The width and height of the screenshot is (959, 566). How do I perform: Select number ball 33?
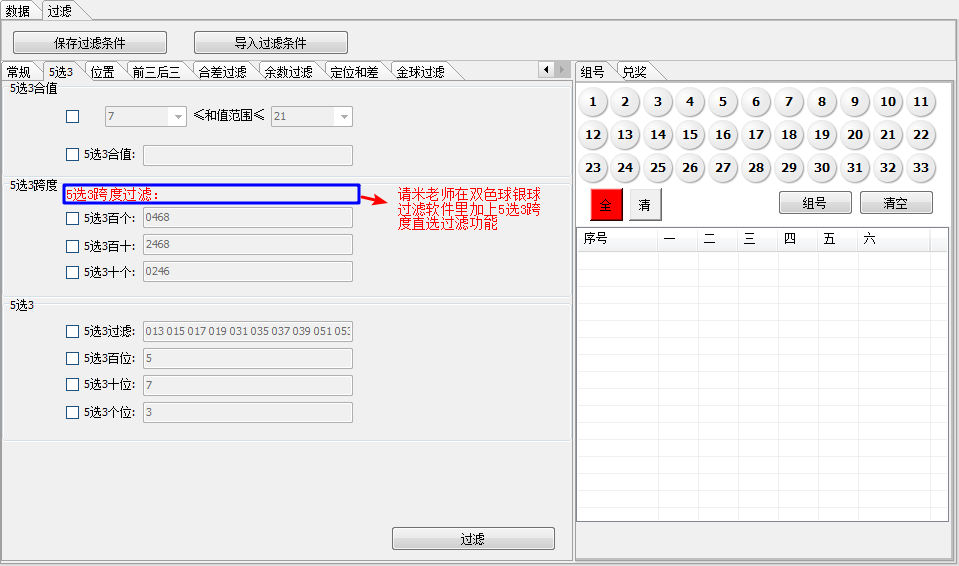point(921,168)
